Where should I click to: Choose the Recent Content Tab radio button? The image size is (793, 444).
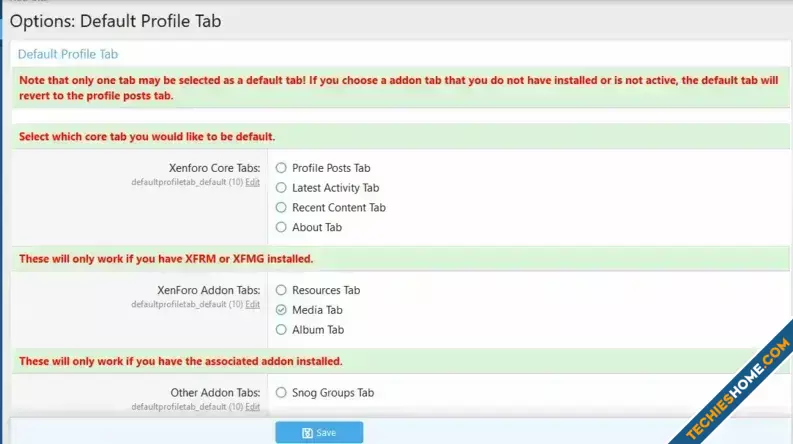coord(281,207)
